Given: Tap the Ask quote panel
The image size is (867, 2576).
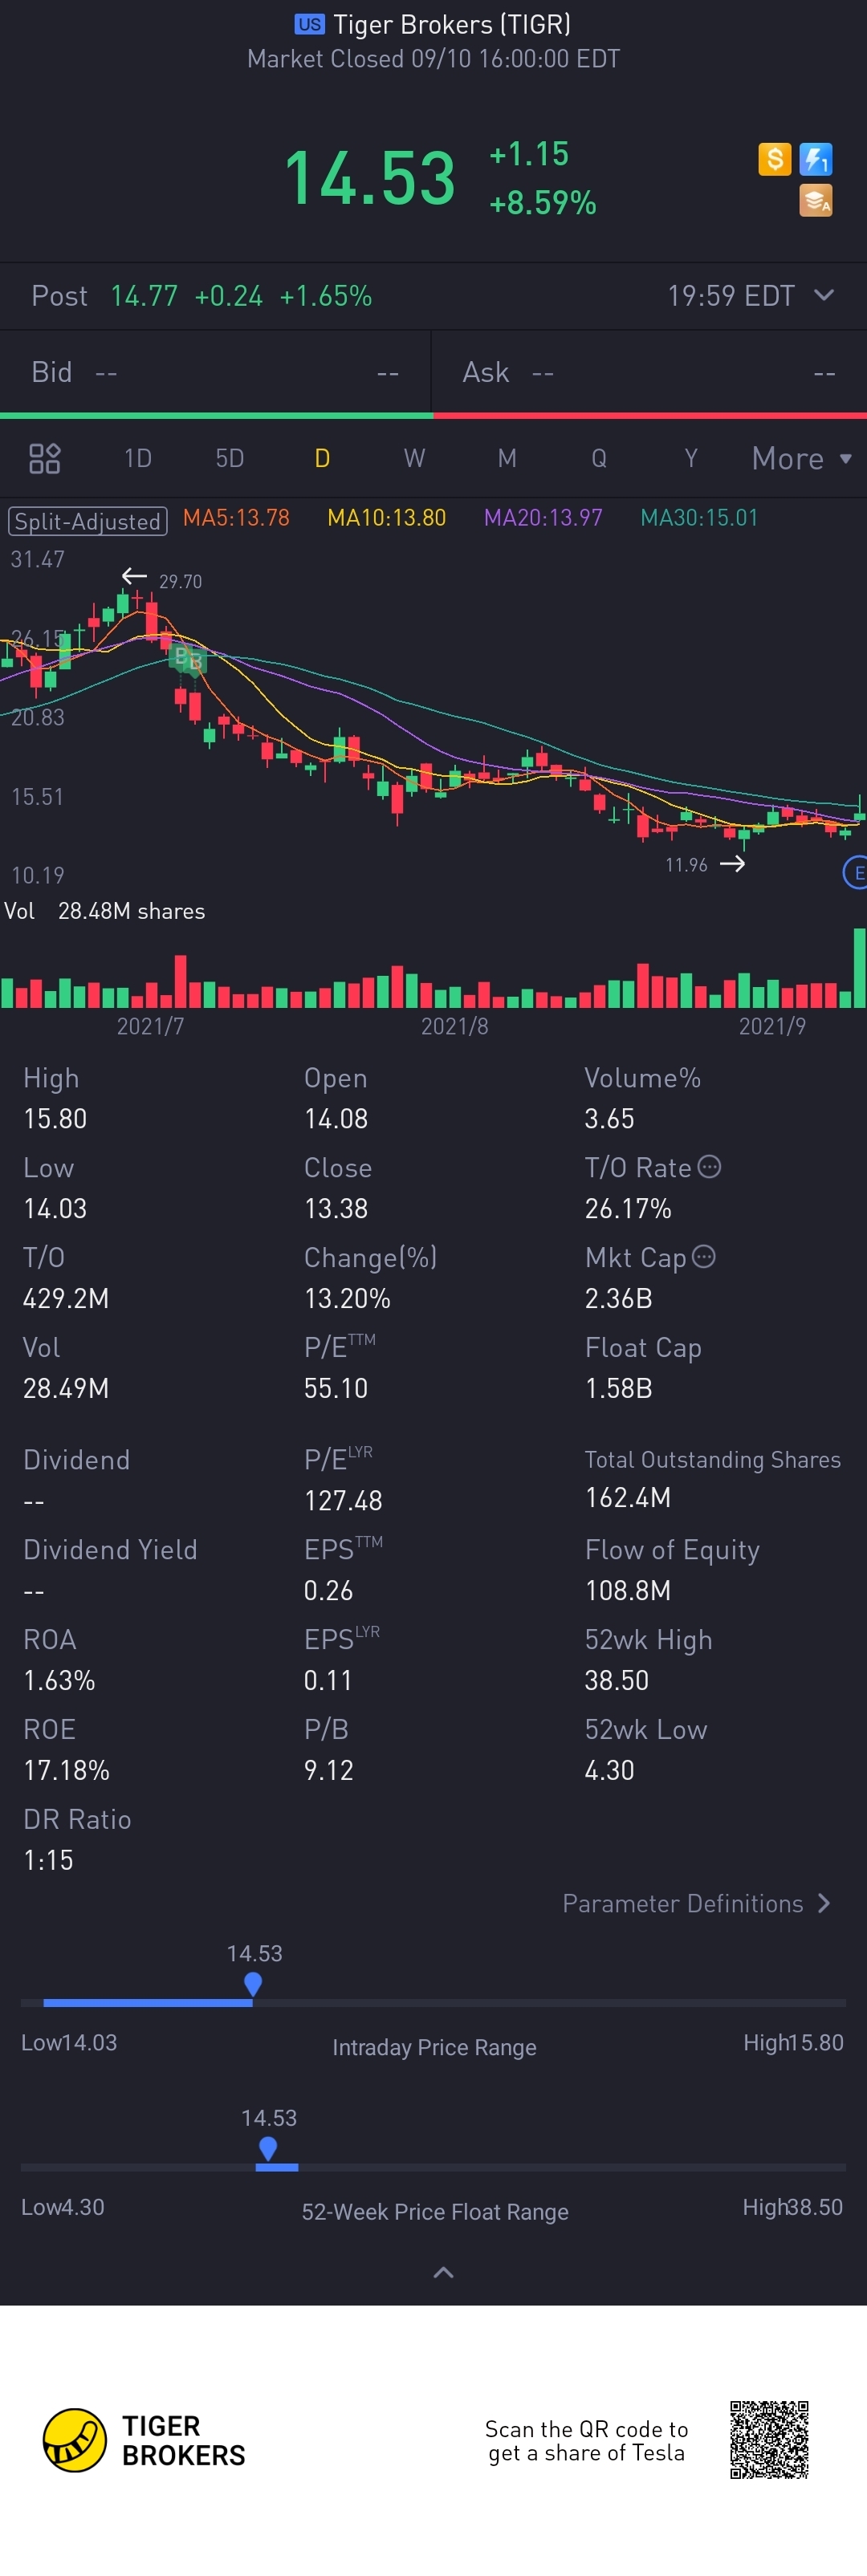Looking at the screenshot, I should click(649, 372).
